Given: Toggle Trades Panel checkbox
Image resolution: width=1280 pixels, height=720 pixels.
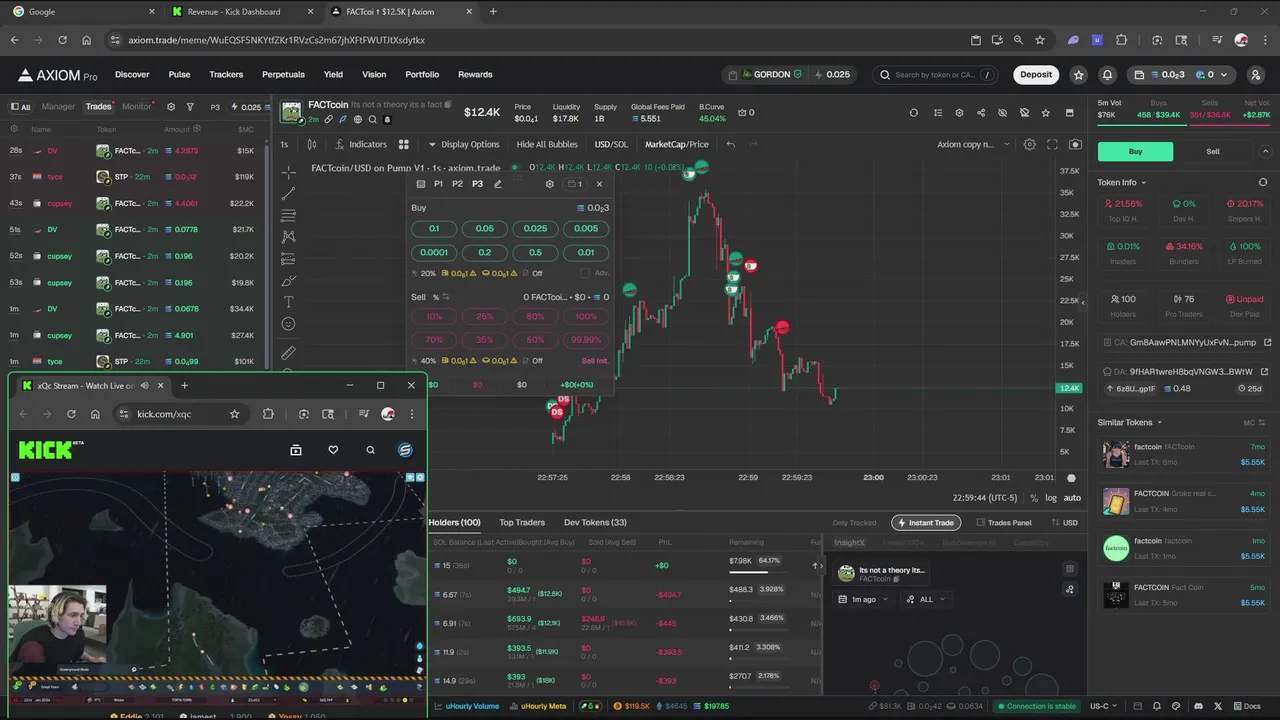Looking at the screenshot, I should 980,522.
